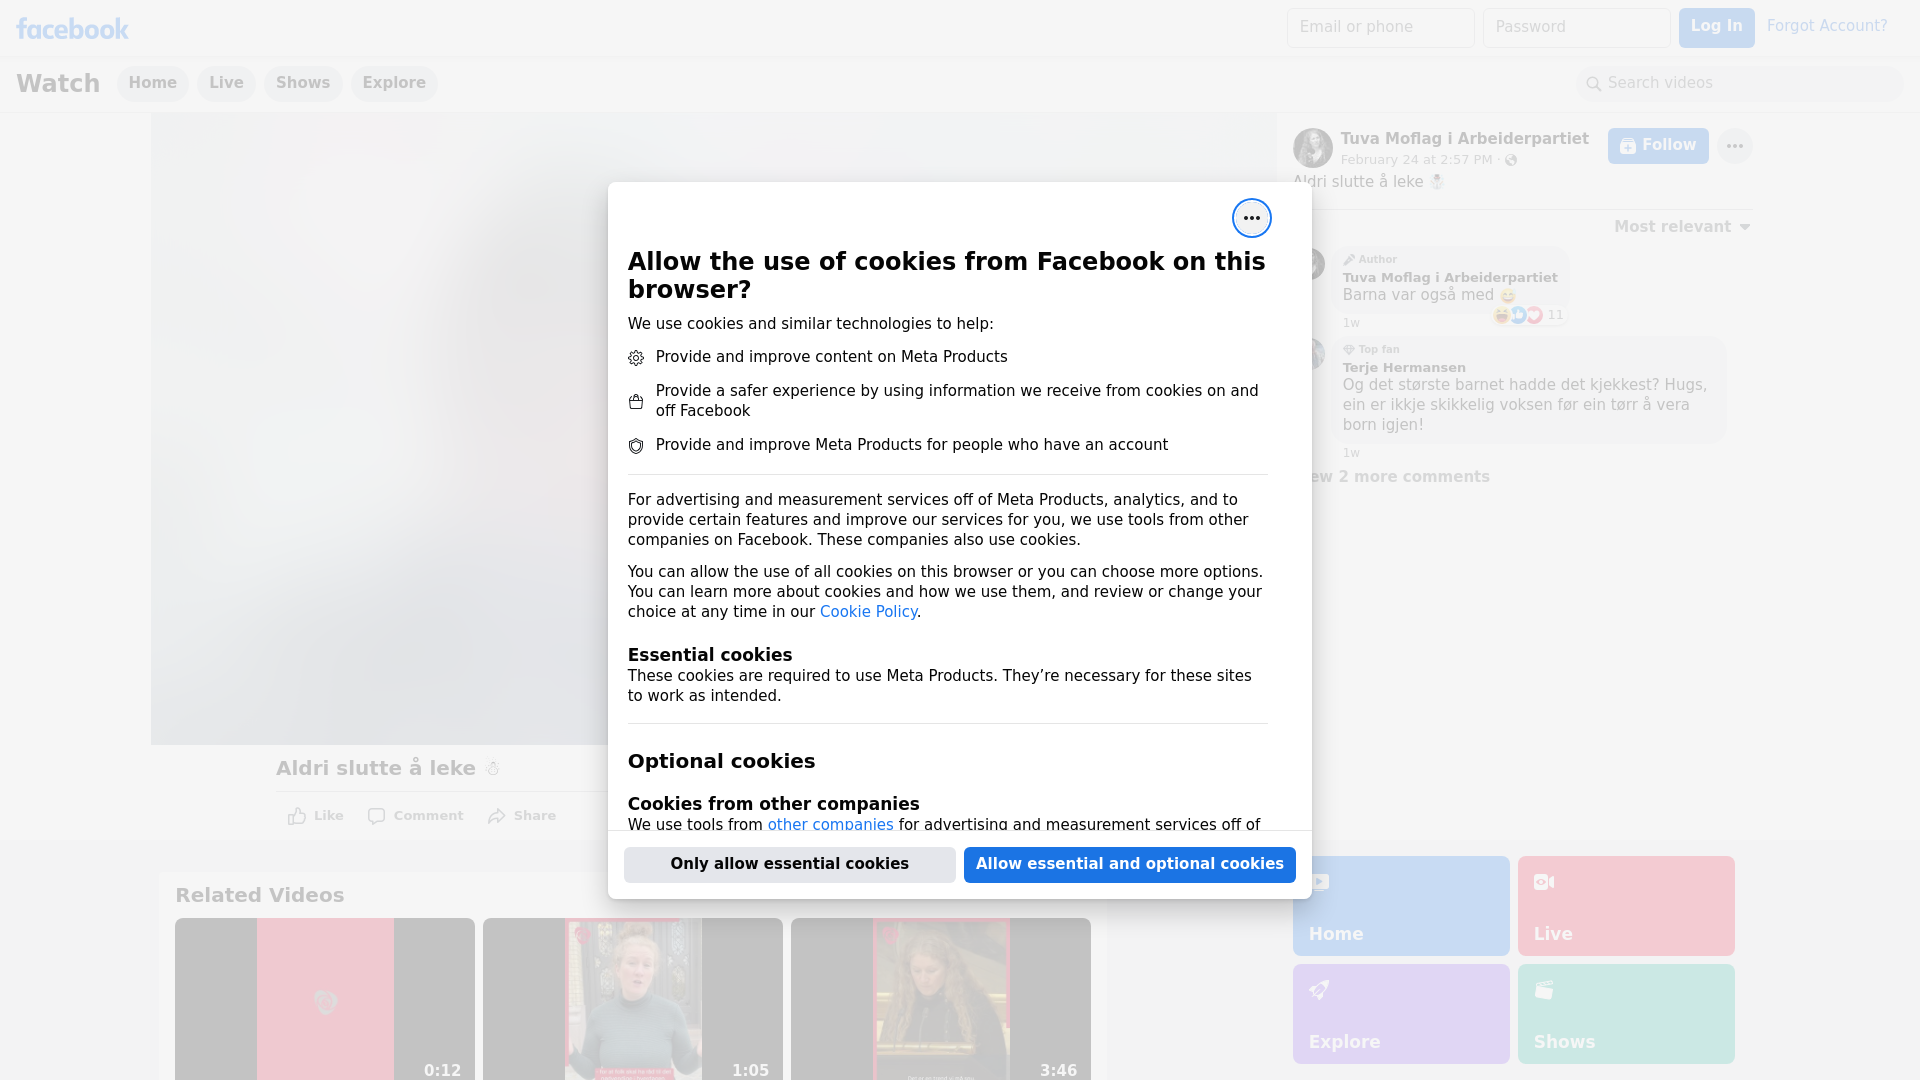The image size is (1920, 1080).
Task: Select the Explore tab in Watch navigation
Action: tap(394, 83)
